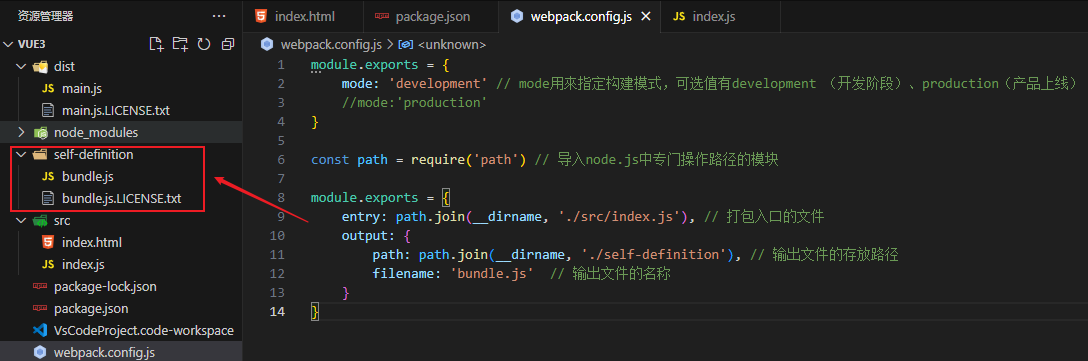Viewport: 1088px width, 361px height.
Task: Collapse the self-definition folder chevron
Action: [21, 155]
